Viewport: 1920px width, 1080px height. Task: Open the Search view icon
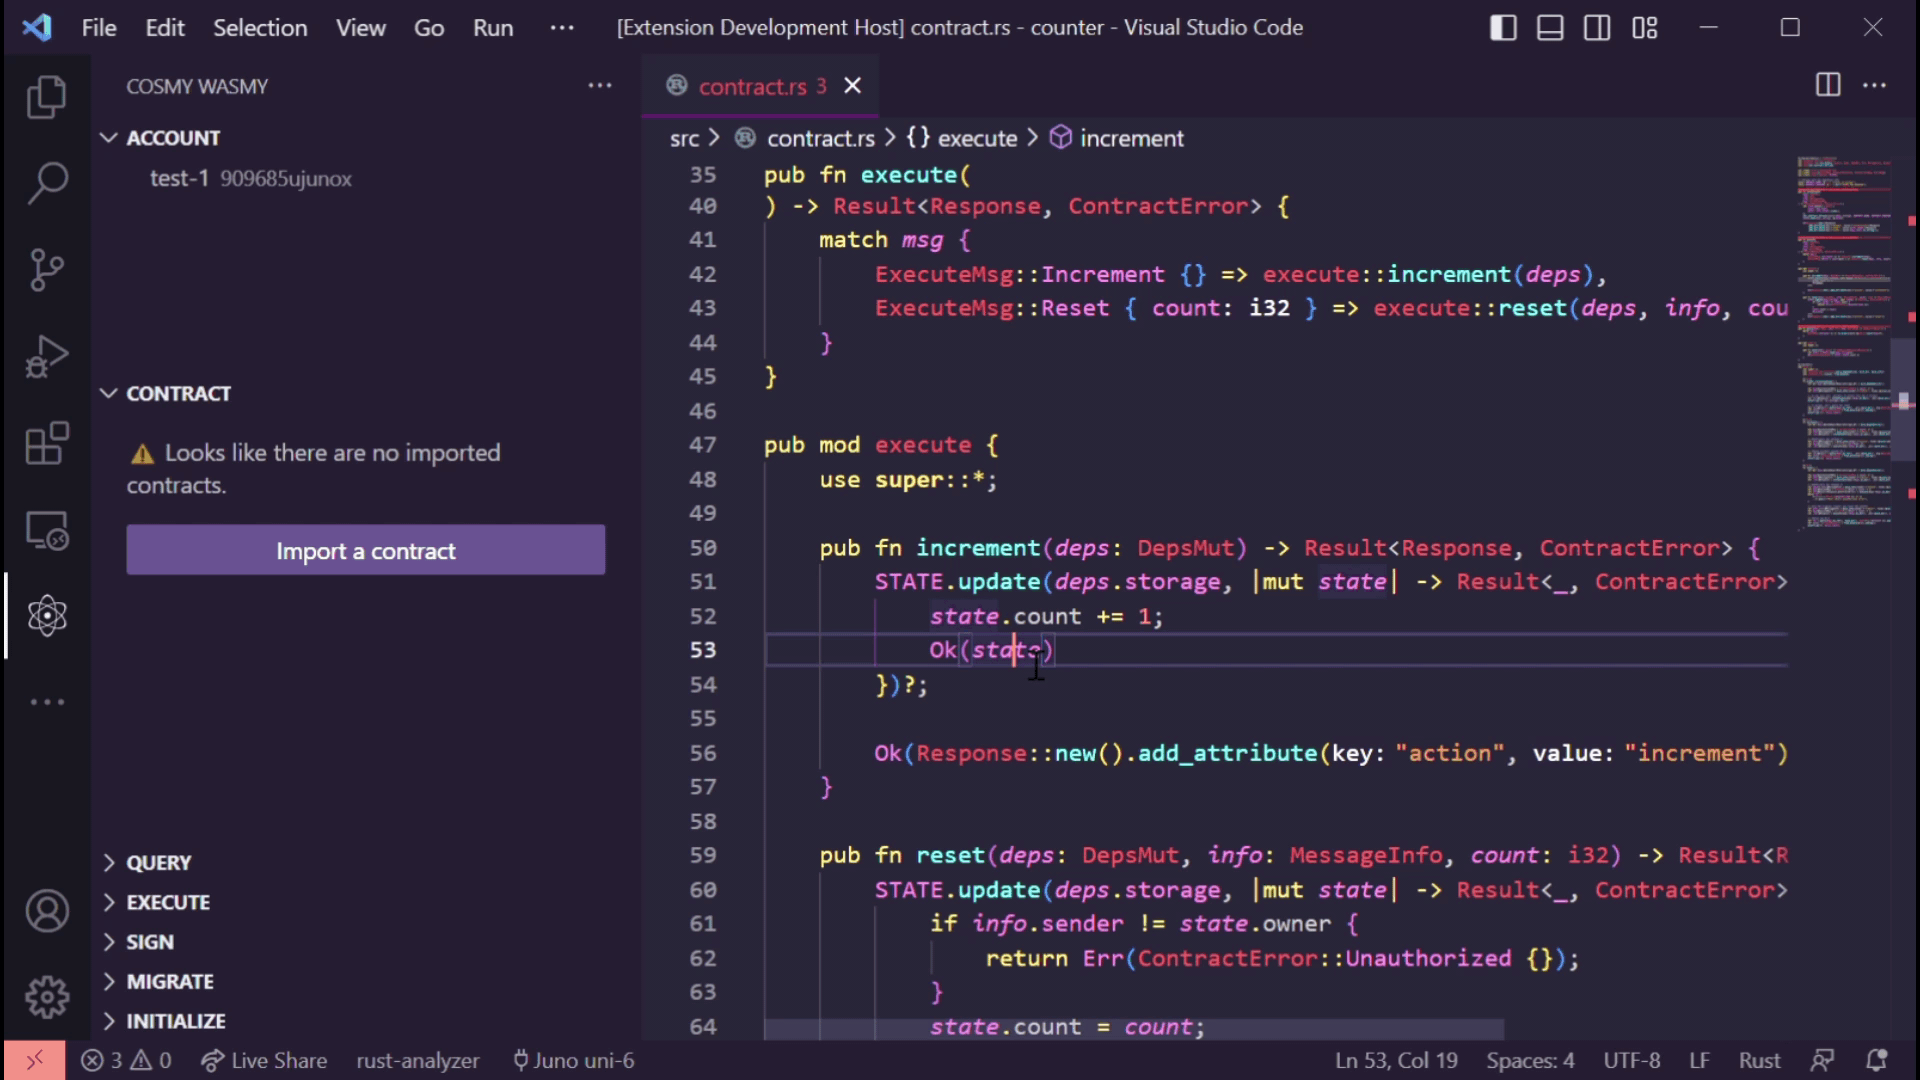coord(46,183)
